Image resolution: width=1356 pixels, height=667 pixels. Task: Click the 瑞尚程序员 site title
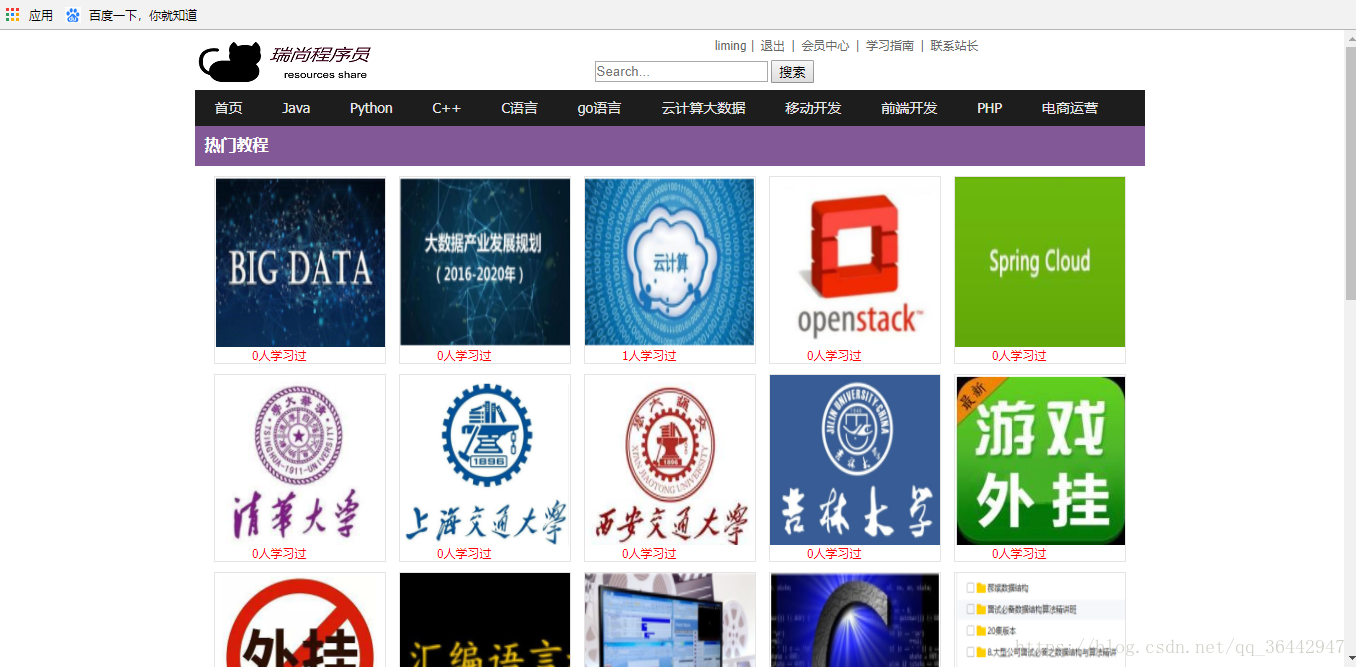(319, 54)
